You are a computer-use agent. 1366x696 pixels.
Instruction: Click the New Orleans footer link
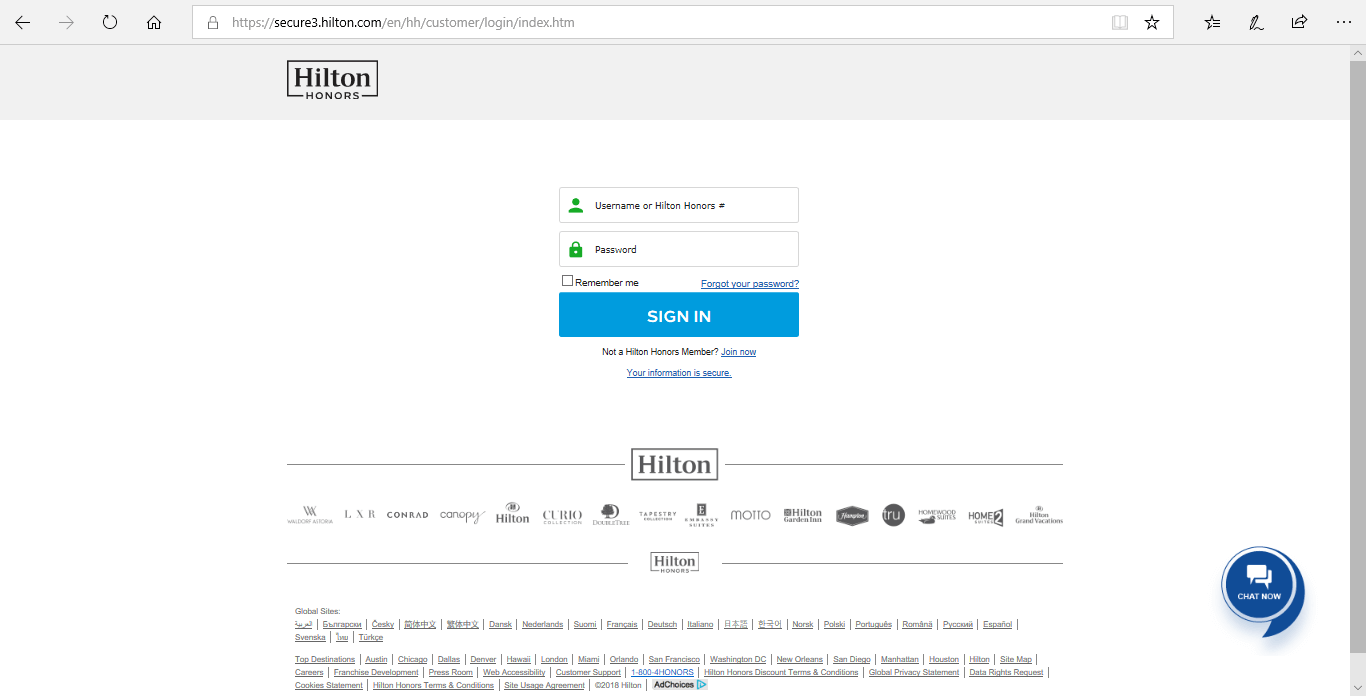click(800, 659)
